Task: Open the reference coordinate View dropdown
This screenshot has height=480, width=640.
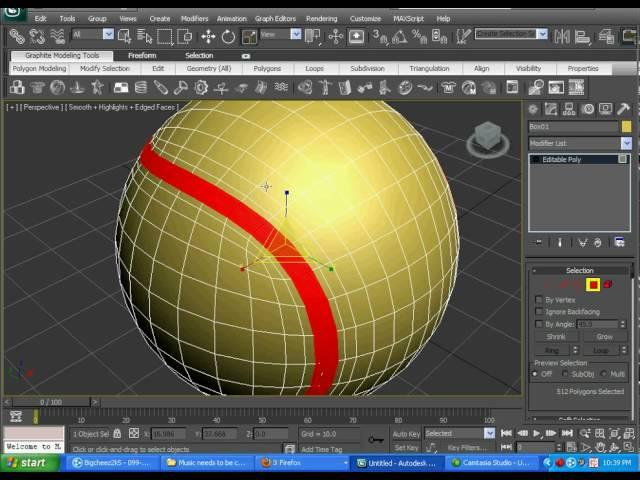Action: click(296, 35)
